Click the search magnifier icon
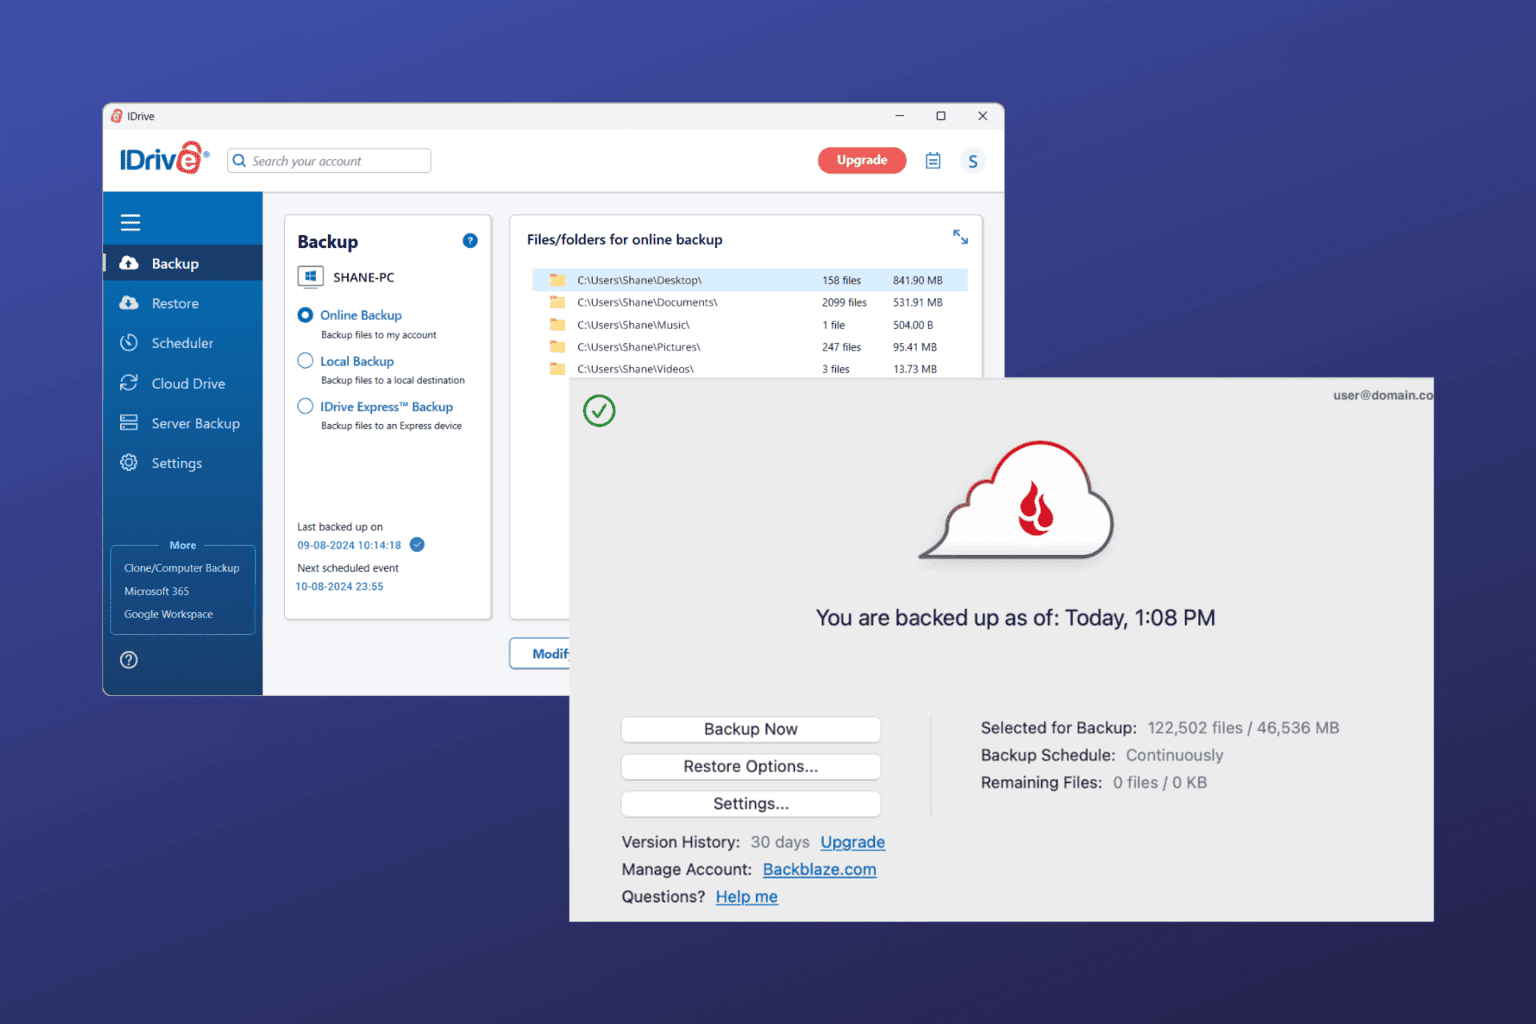The width and height of the screenshot is (1536, 1024). tap(239, 161)
